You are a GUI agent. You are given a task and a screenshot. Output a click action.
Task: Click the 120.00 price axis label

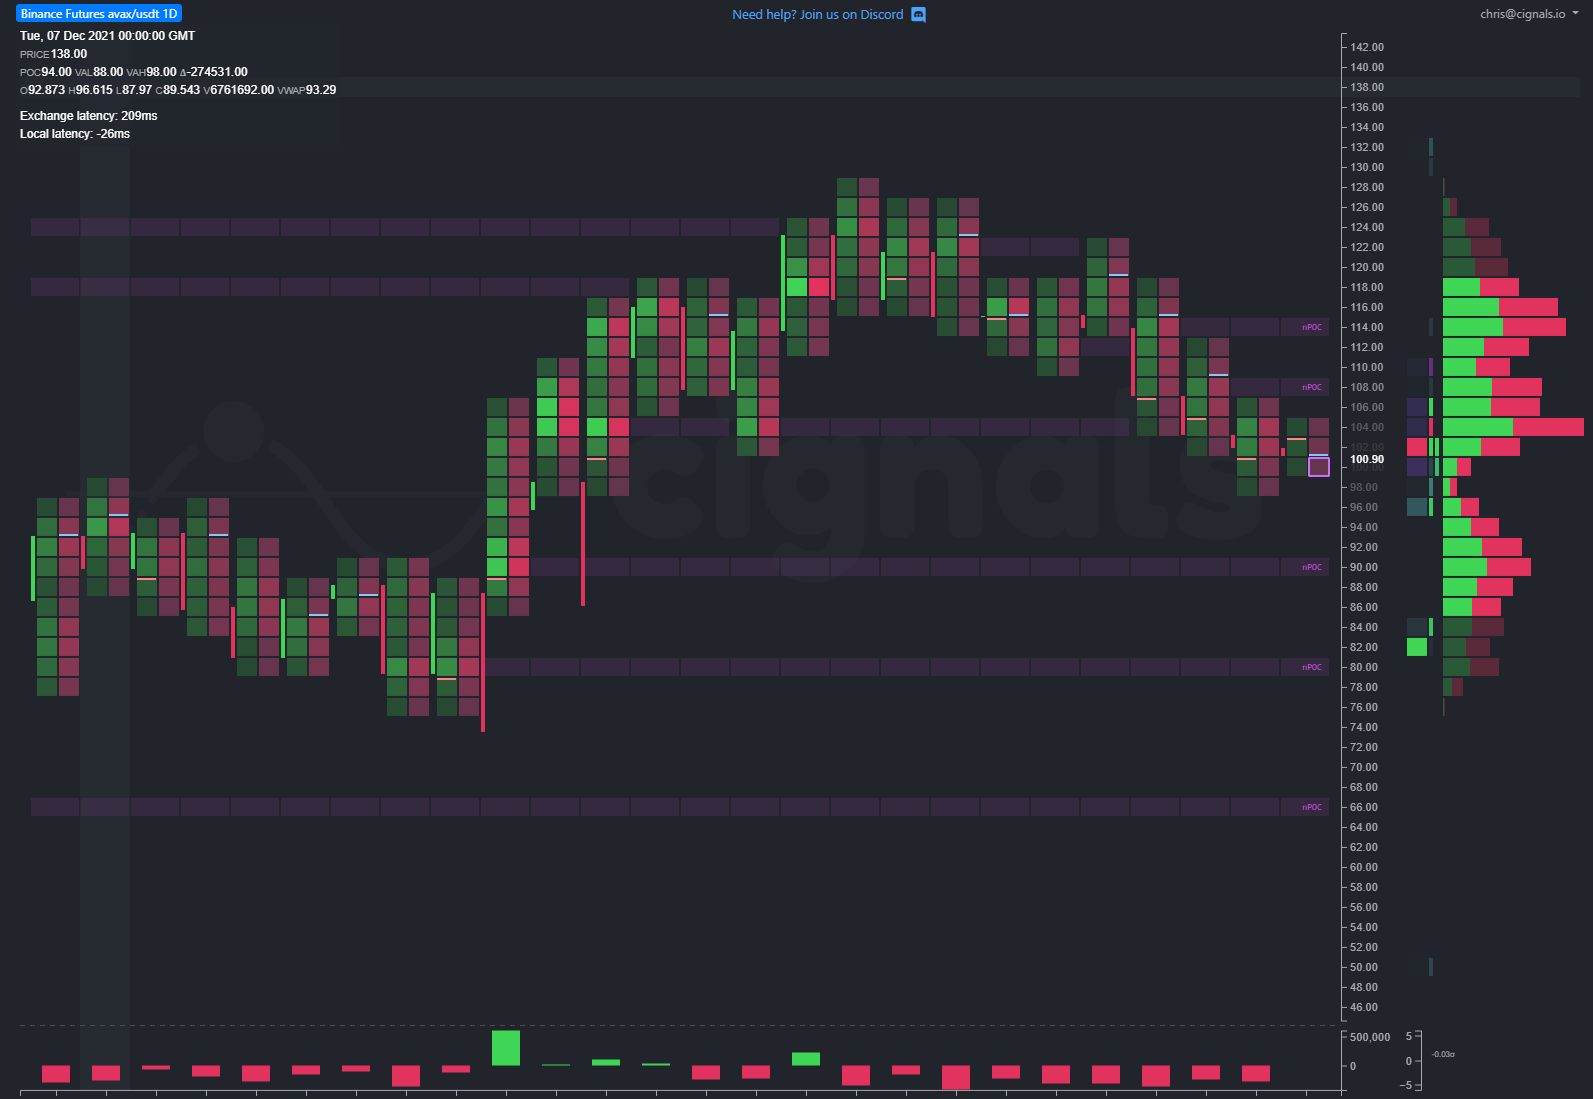click(x=1367, y=267)
